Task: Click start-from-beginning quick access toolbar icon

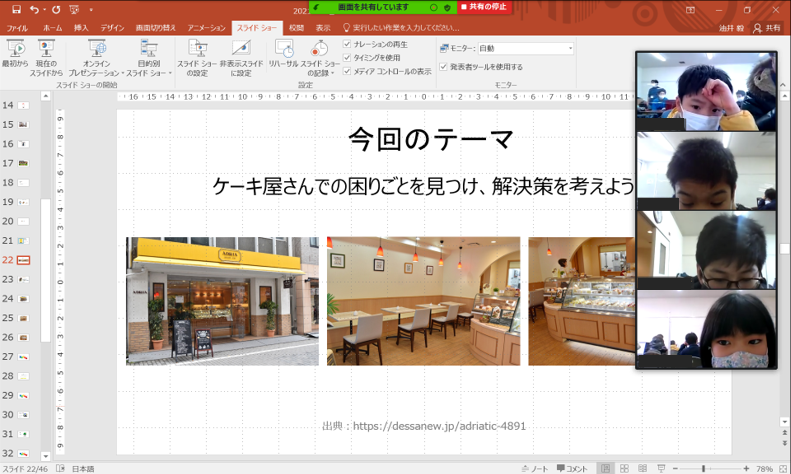Action: (x=75, y=9)
